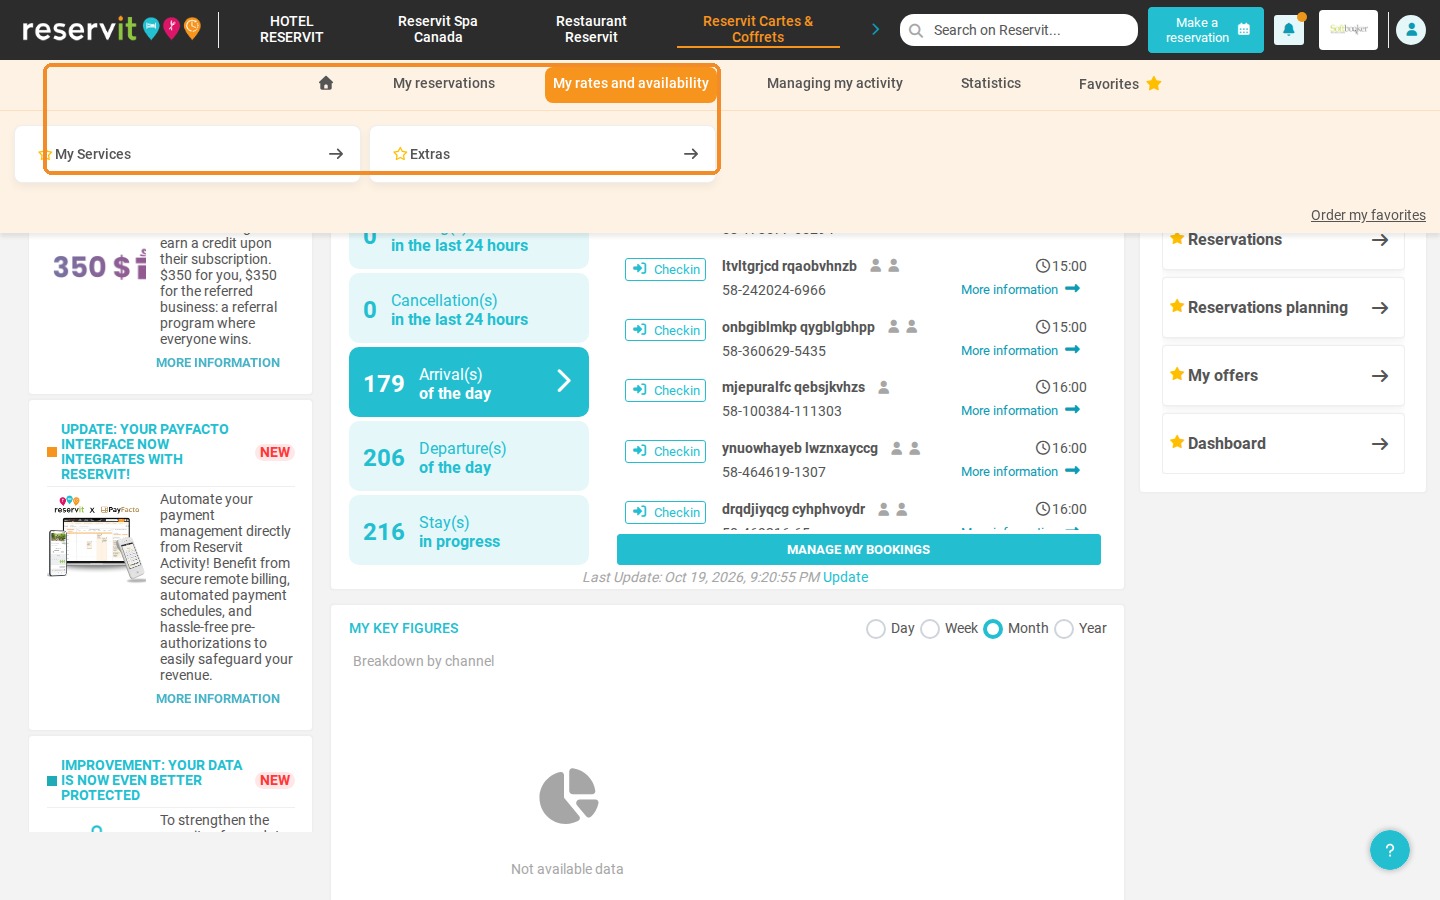Expand next establishments chevron in top bar
Screen dimensions: 1440x900
876,29
